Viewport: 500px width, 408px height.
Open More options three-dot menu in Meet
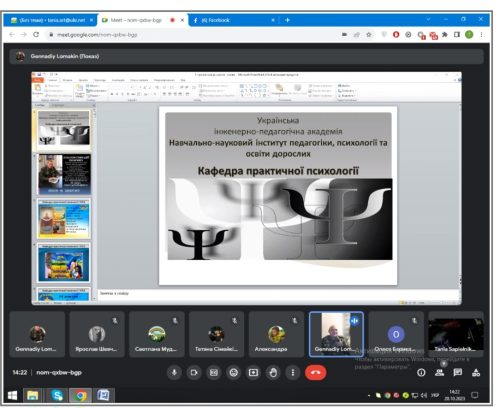point(293,372)
